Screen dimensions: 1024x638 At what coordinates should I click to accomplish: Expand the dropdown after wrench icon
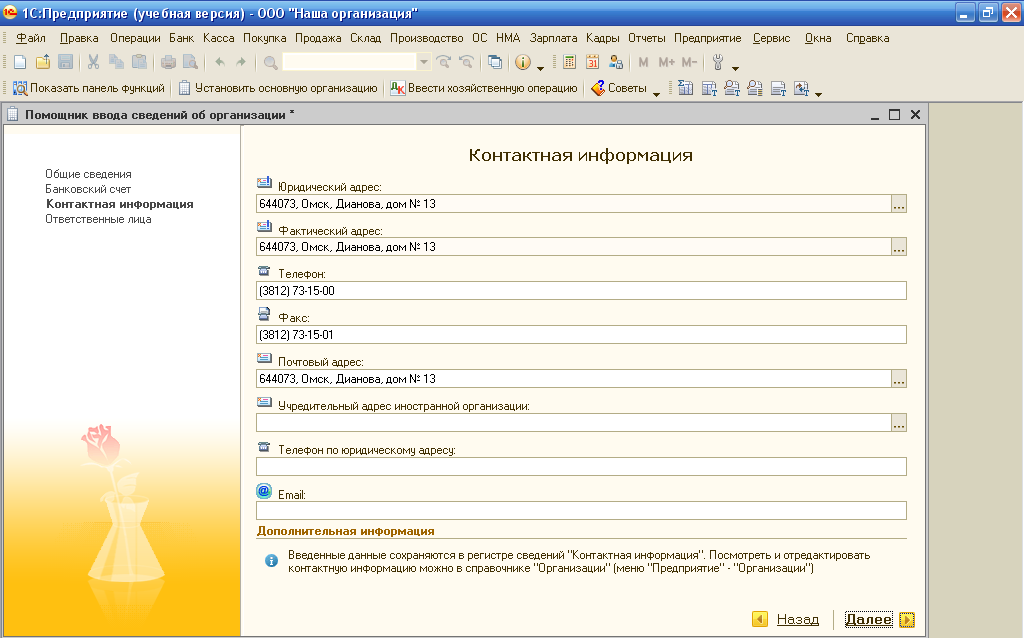(x=735, y=67)
